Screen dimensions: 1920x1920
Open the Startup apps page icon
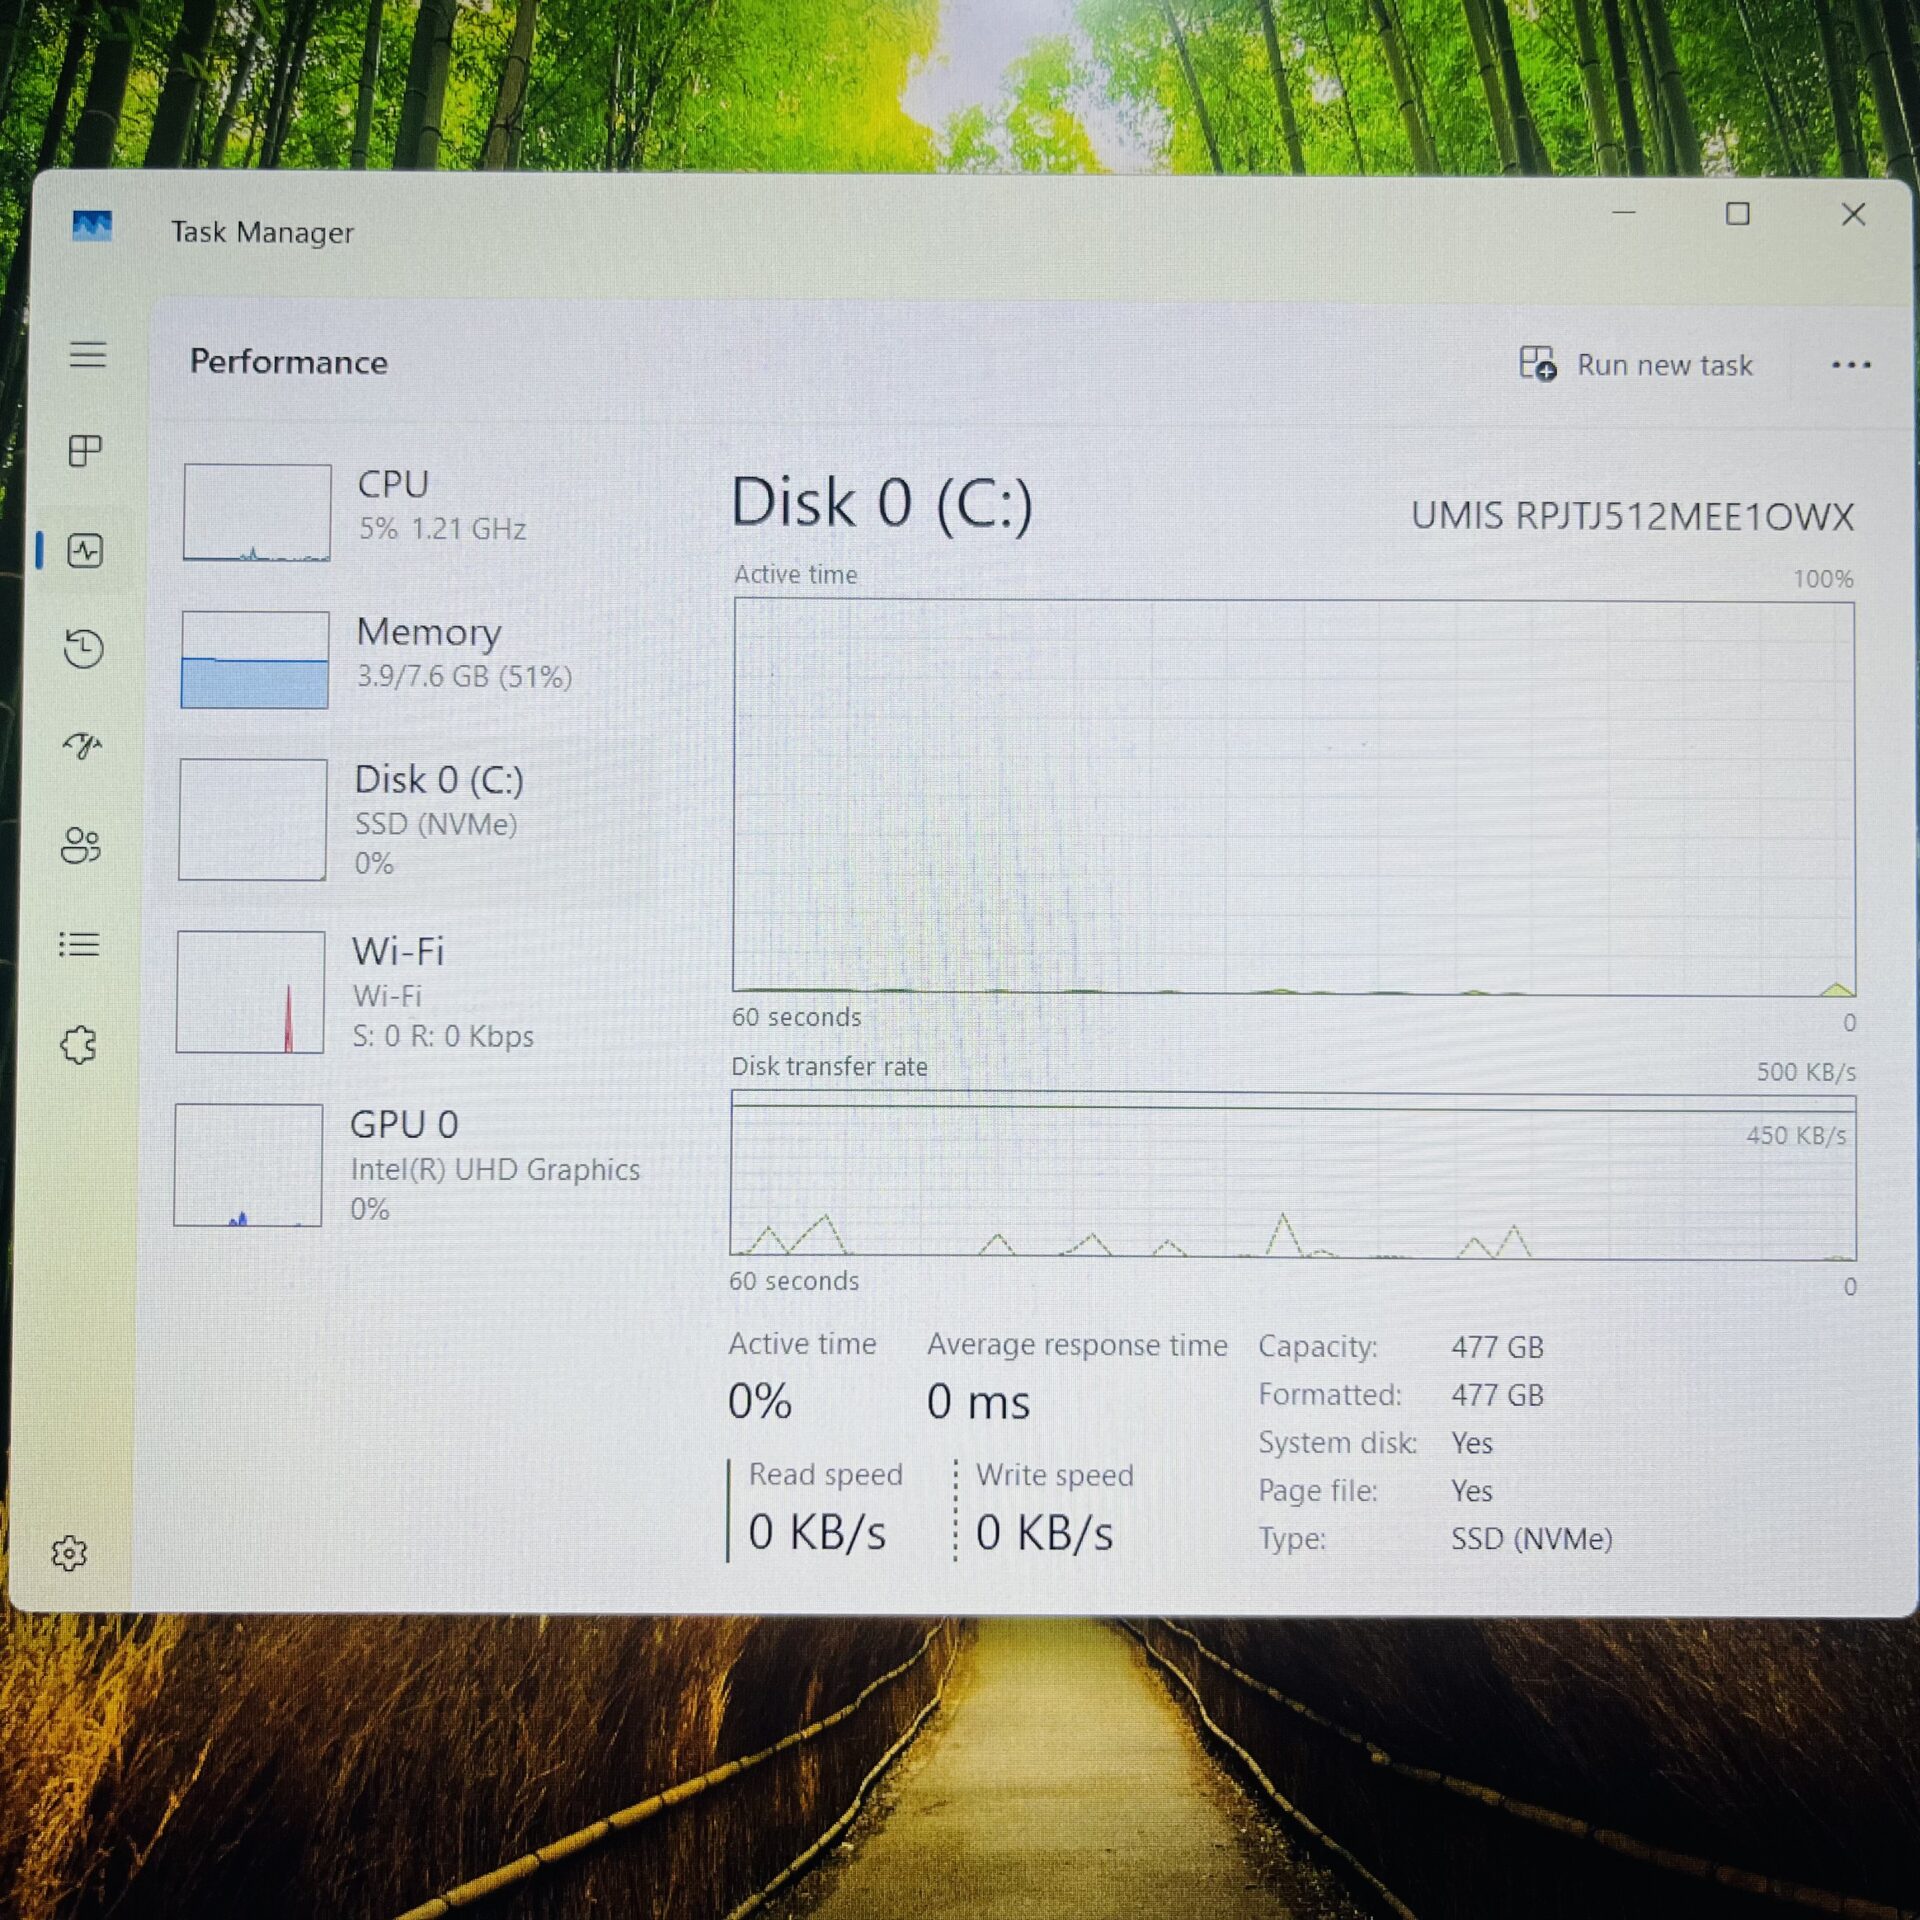tap(82, 745)
